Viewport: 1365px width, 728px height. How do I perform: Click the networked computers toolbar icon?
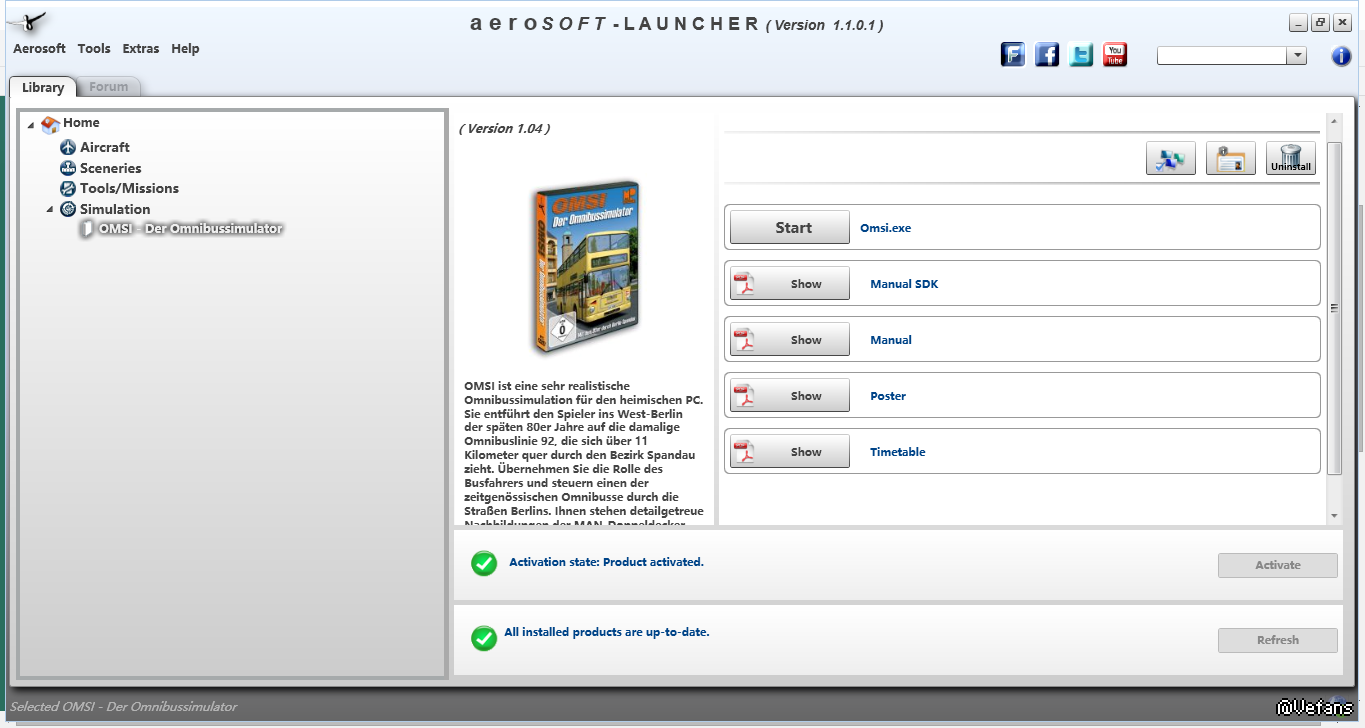[x=1171, y=159]
